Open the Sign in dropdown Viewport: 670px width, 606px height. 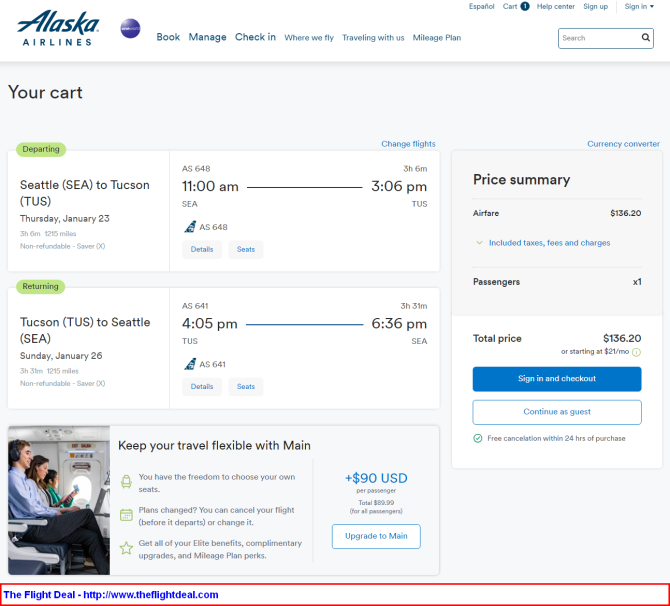click(x=639, y=6)
